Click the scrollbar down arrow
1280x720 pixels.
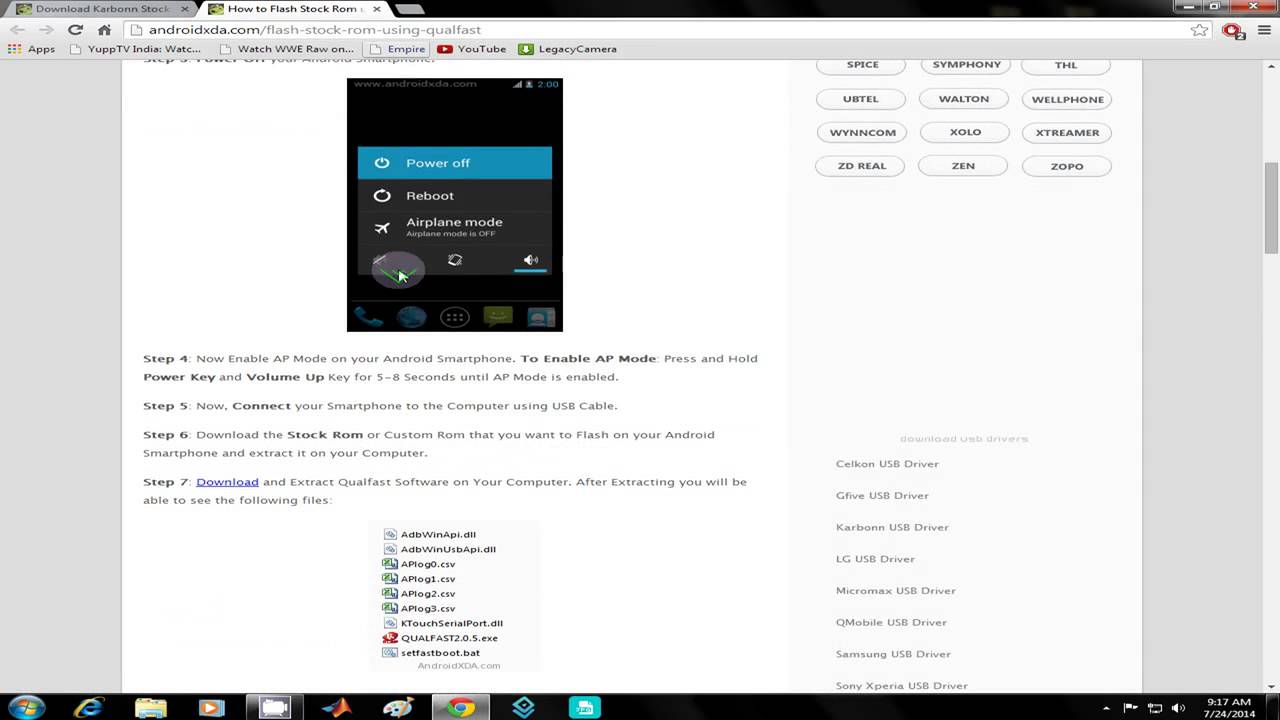pyautogui.click(x=1271, y=686)
